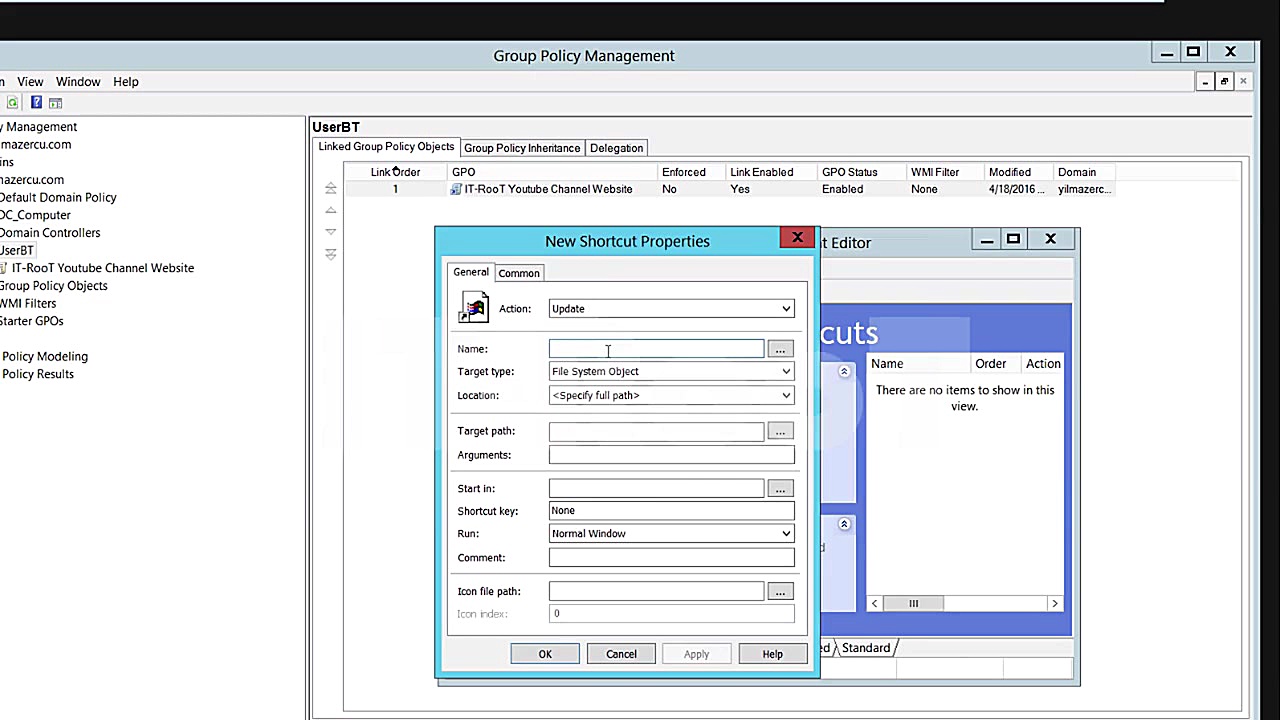Viewport: 1280px width, 720px height.
Task: Move link to top with double-up arrow
Action: click(330, 188)
